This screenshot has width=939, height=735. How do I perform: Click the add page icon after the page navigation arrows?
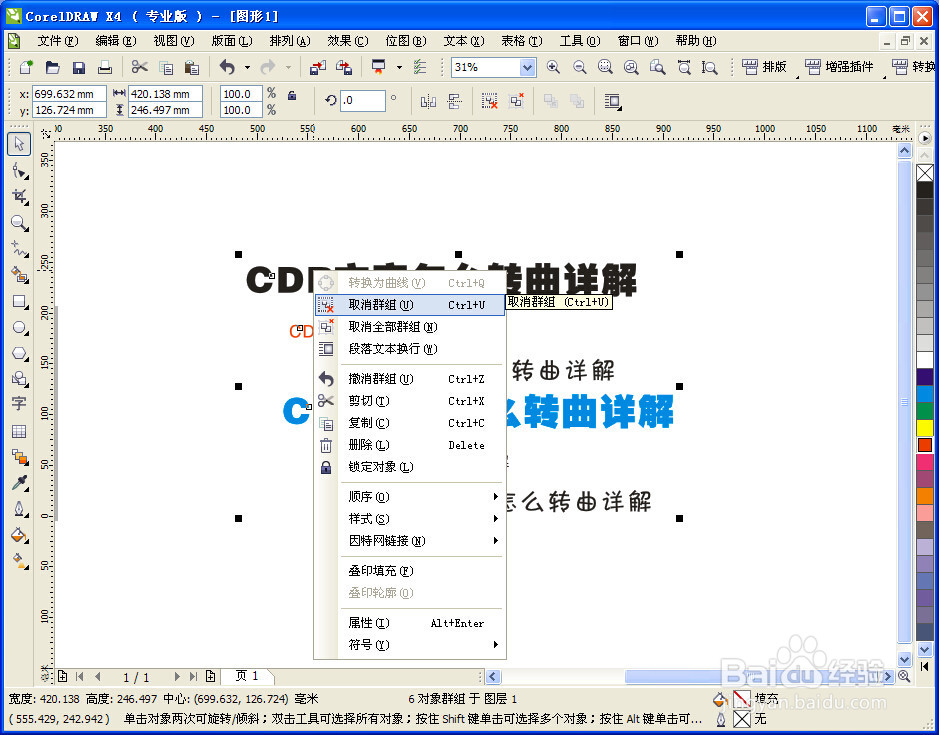[210, 677]
